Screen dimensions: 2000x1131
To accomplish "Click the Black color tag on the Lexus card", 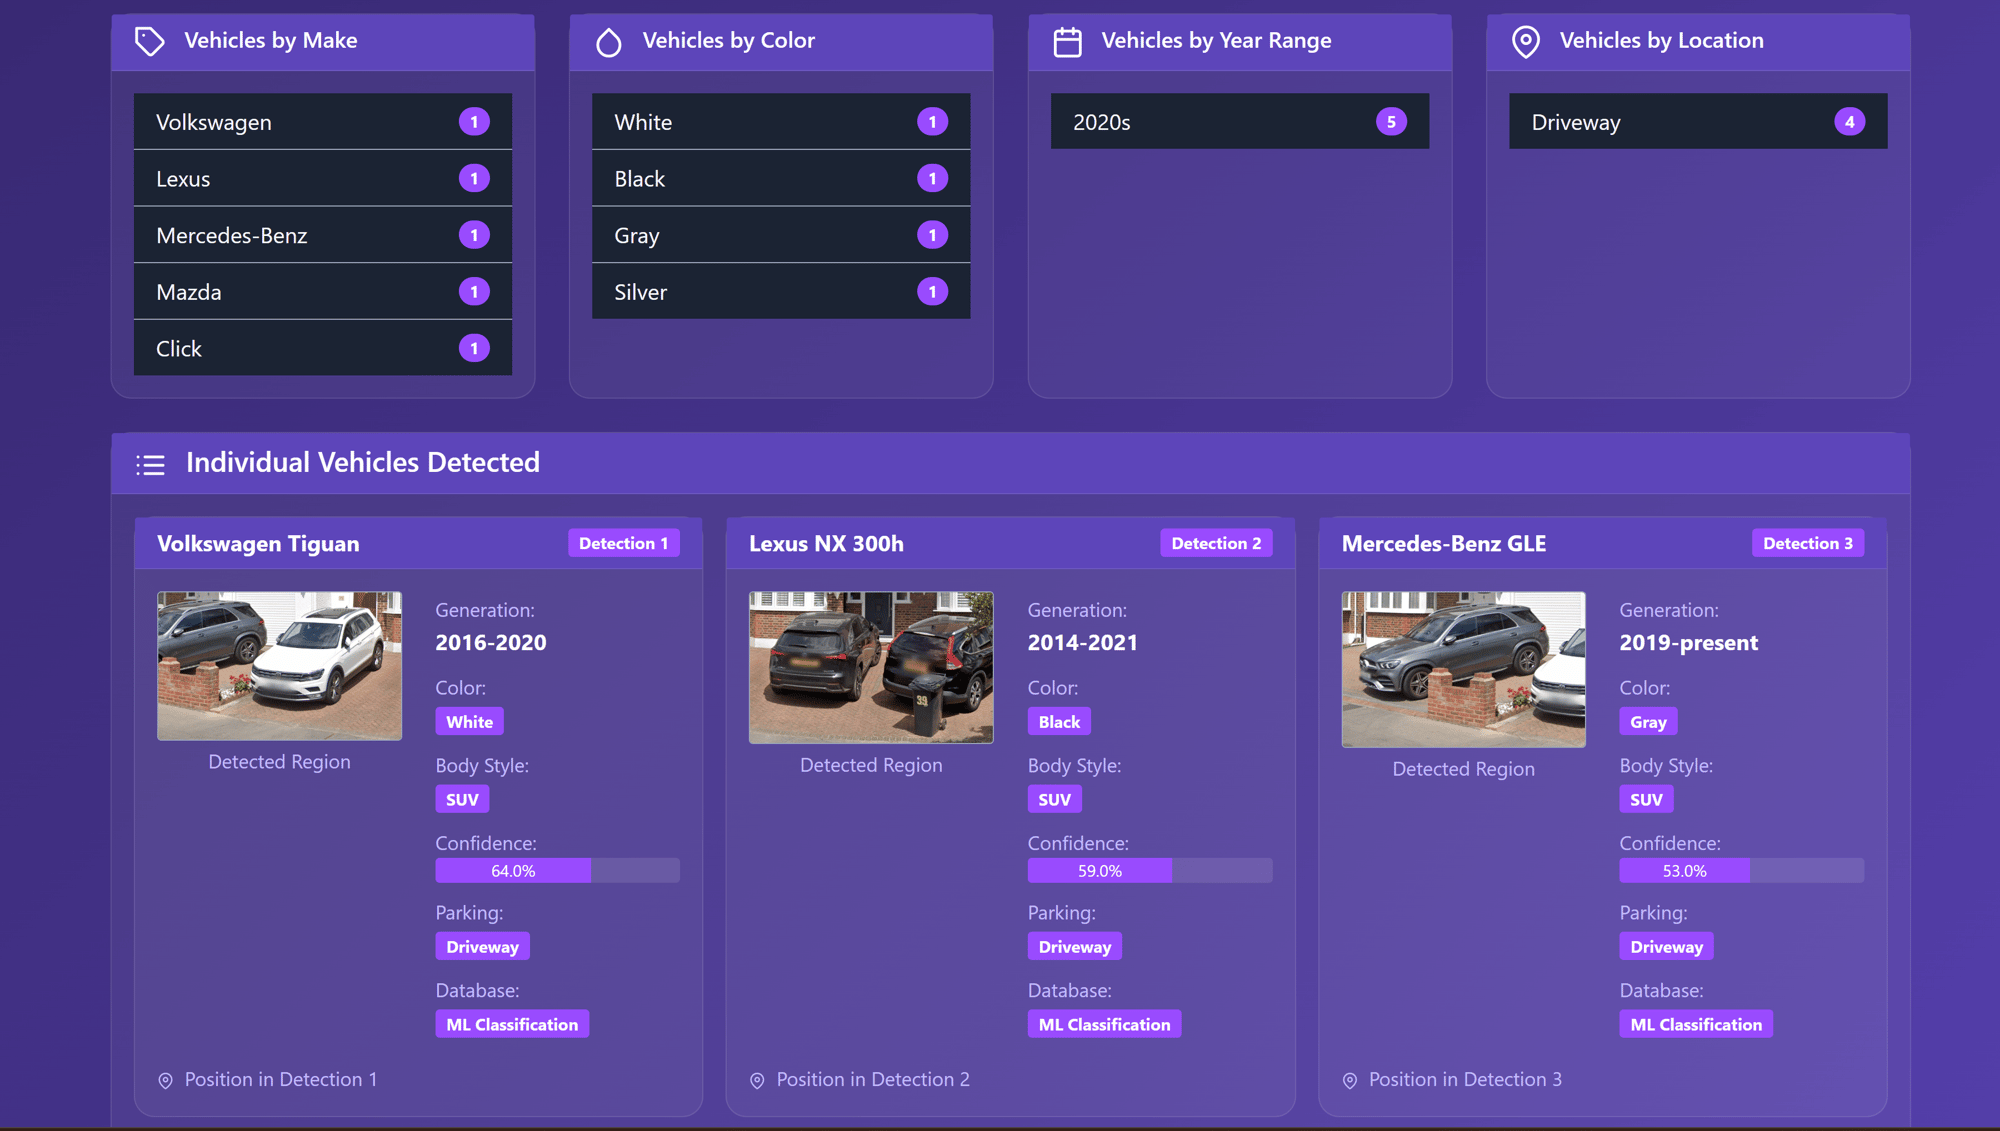I will pos(1059,722).
